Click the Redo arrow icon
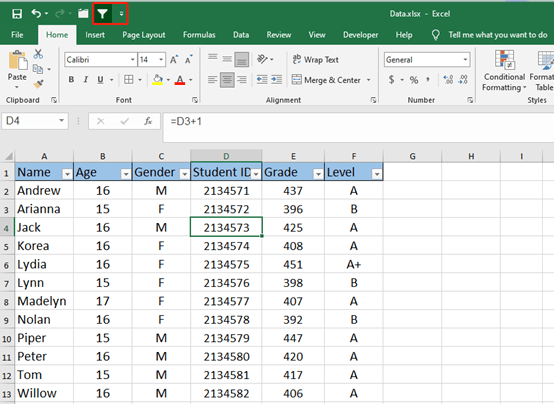This screenshot has width=554, height=404. [x=60, y=13]
